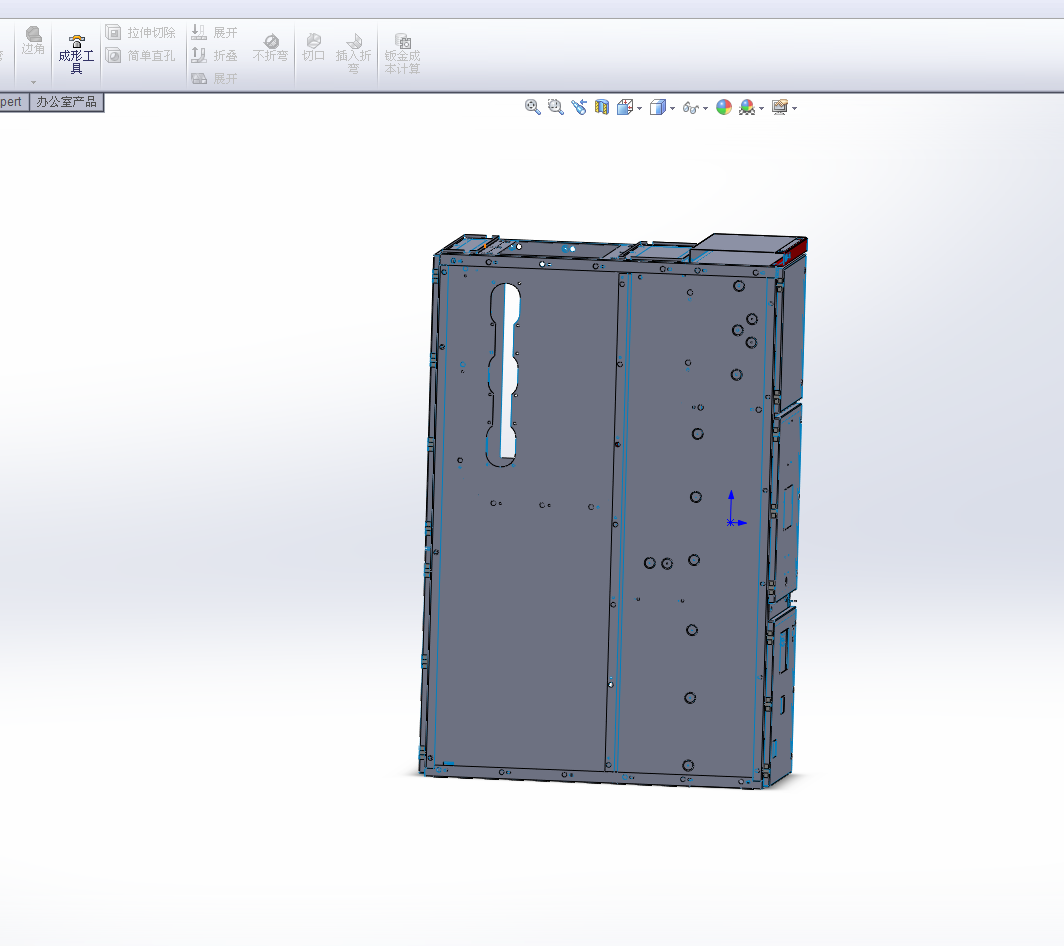Open 钣金成本计算 sheet metal costing

(x=402, y=54)
